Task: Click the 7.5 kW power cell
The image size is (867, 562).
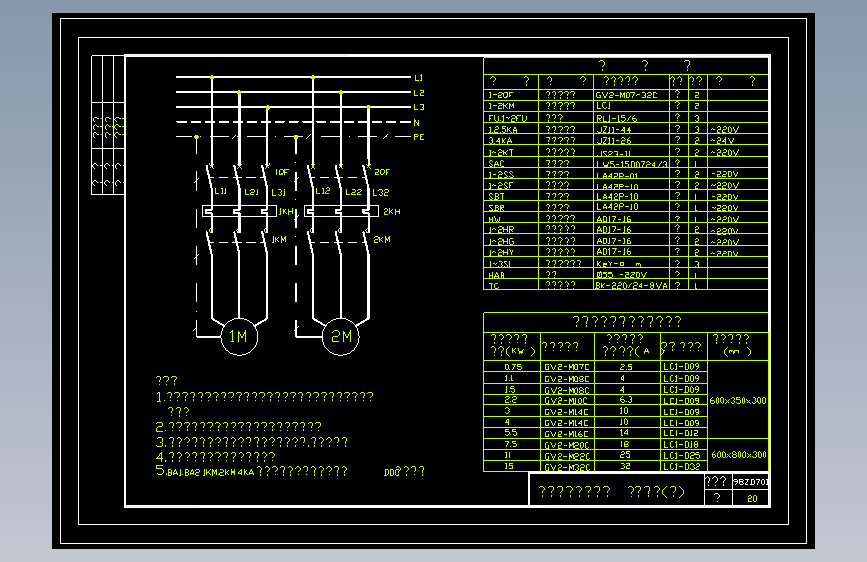Action: [x=510, y=444]
